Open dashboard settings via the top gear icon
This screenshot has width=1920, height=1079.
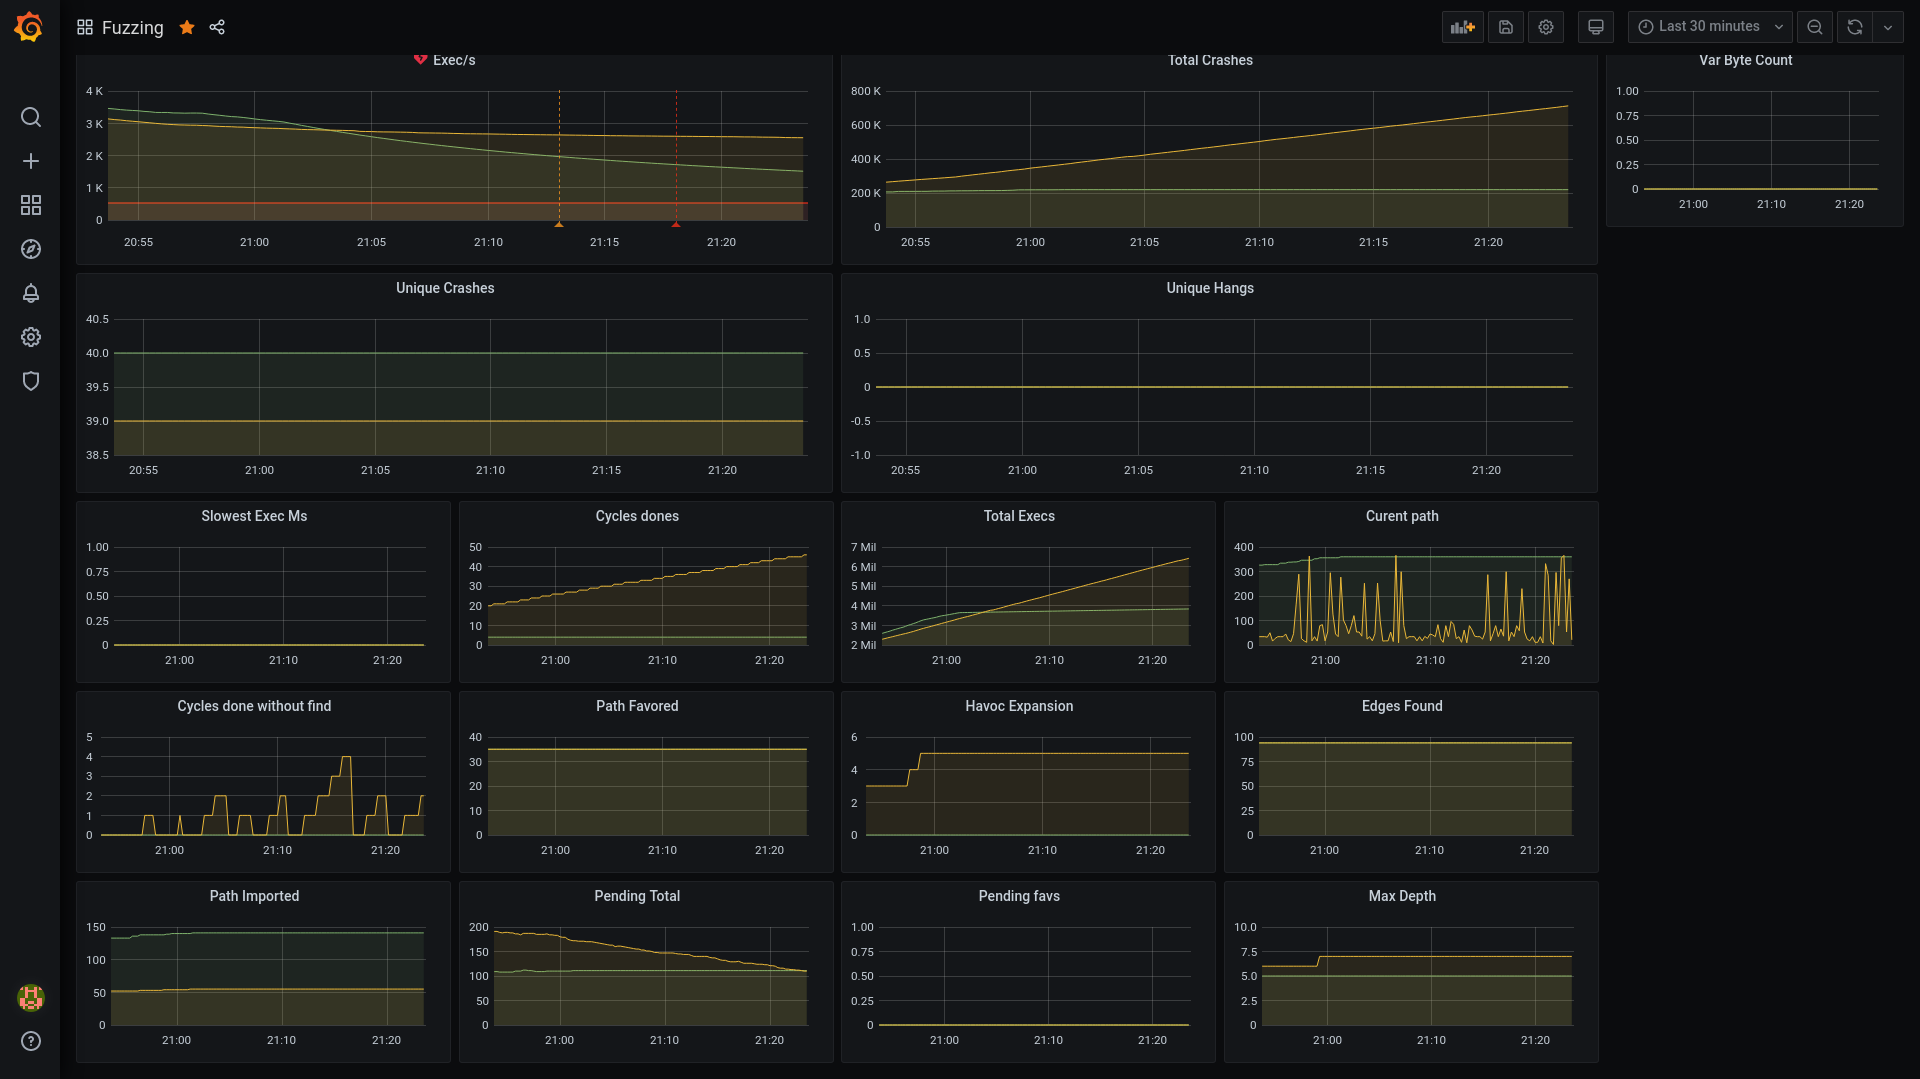point(1546,27)
